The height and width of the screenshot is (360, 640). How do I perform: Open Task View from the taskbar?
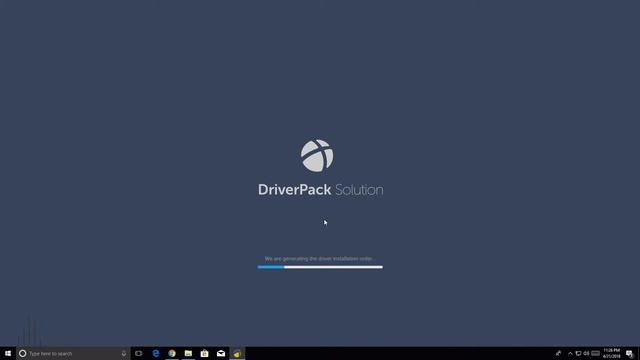pyautogui.click(x=139, y=353)
